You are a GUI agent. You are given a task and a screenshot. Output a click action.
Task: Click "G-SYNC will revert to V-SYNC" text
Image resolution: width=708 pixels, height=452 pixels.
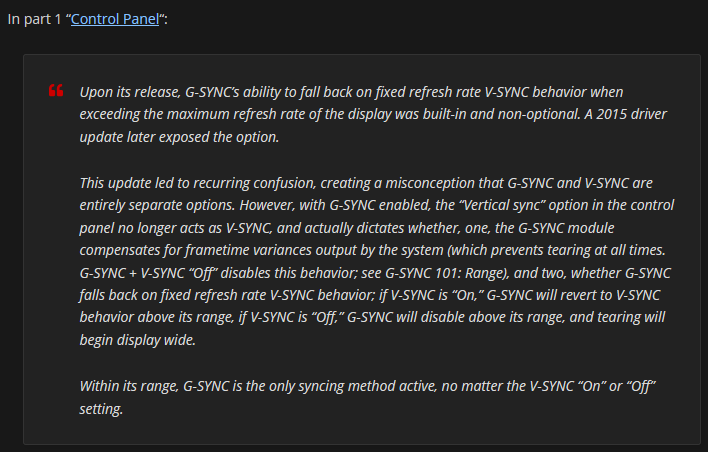pyautogui.click(x=573, y=295)
